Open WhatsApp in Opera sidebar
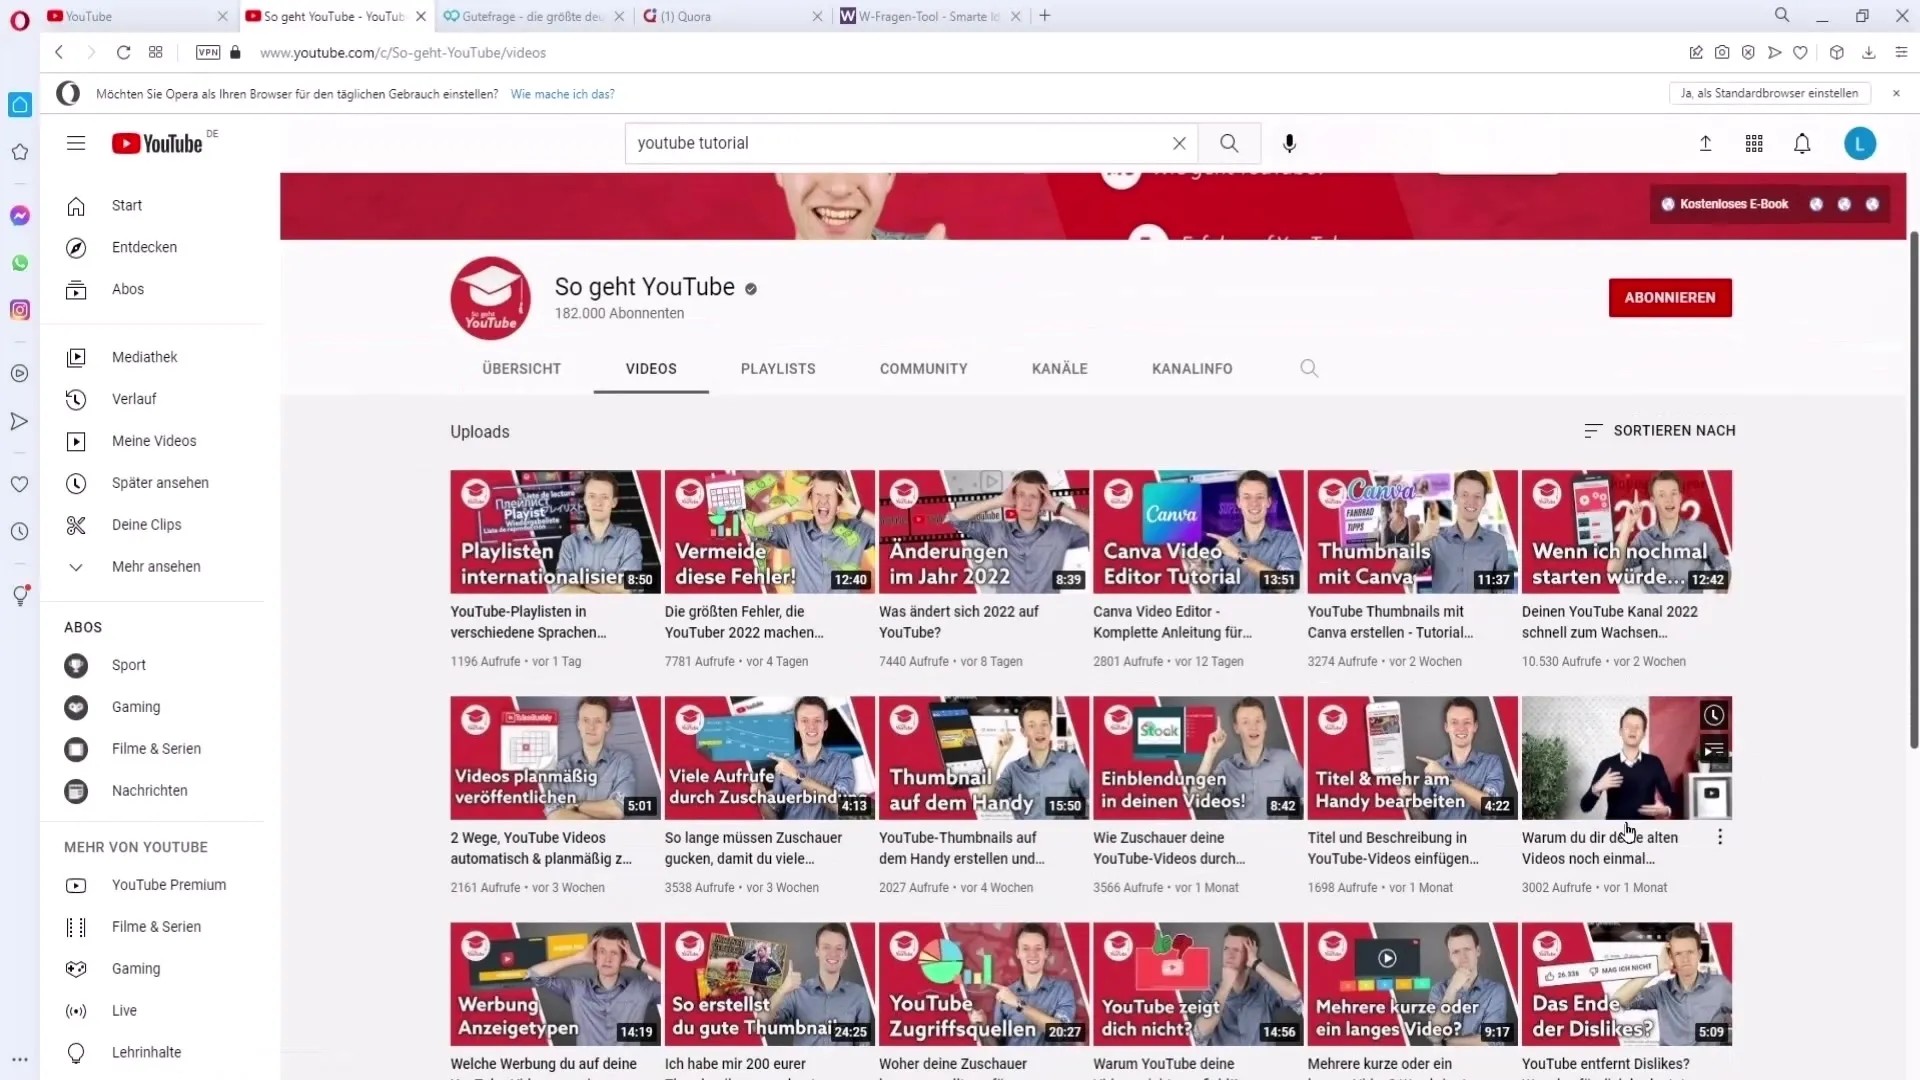1920x1080 pixels. [x=20, y=263]
